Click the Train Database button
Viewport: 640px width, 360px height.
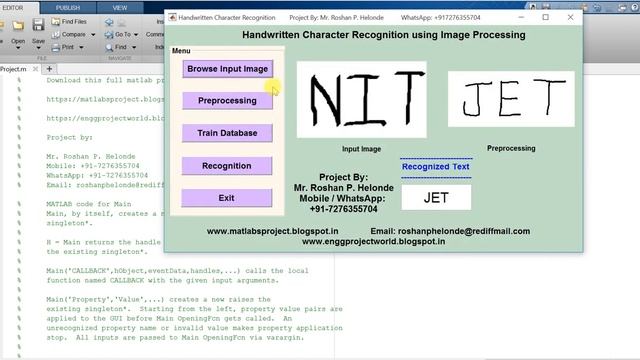click(x=227, y=133)
